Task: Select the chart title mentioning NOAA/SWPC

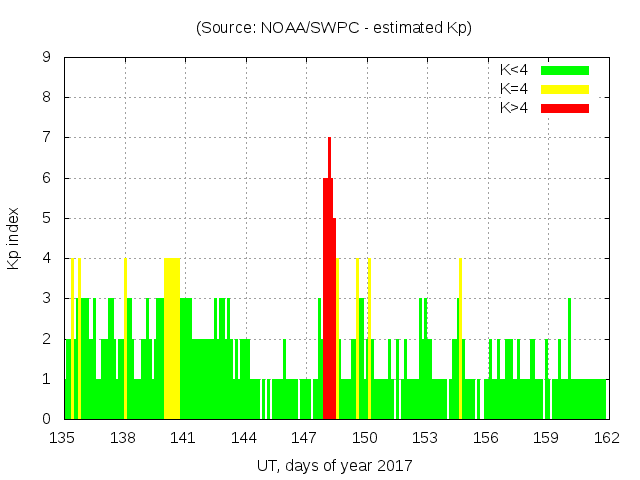Action: 333,28
